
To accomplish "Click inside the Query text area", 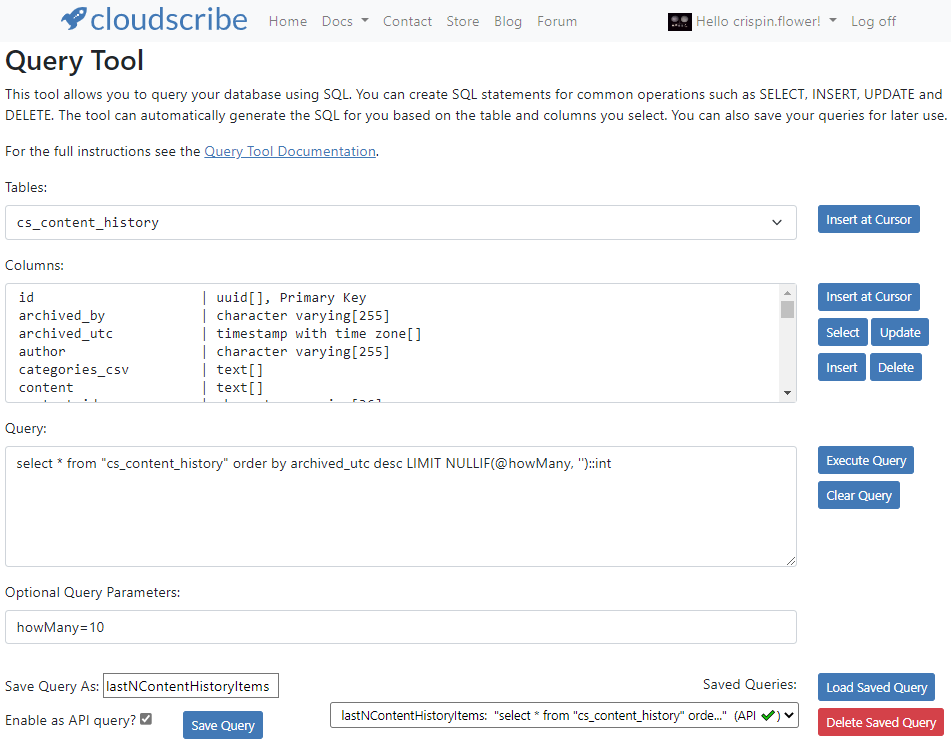I will coord(401,507).
